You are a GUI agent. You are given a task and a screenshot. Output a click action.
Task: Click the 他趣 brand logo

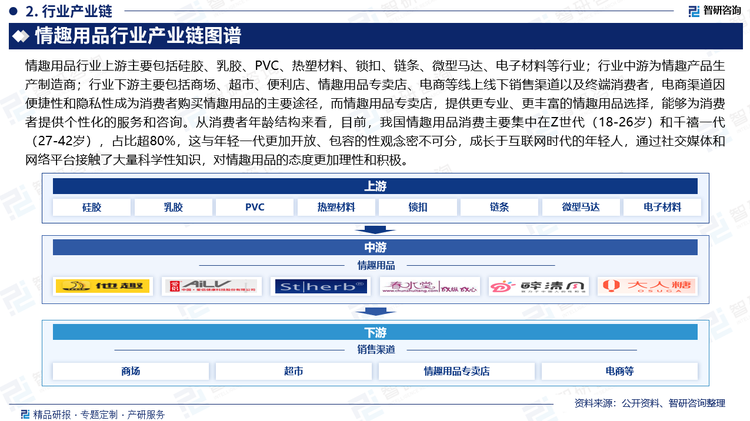(103, 286)
